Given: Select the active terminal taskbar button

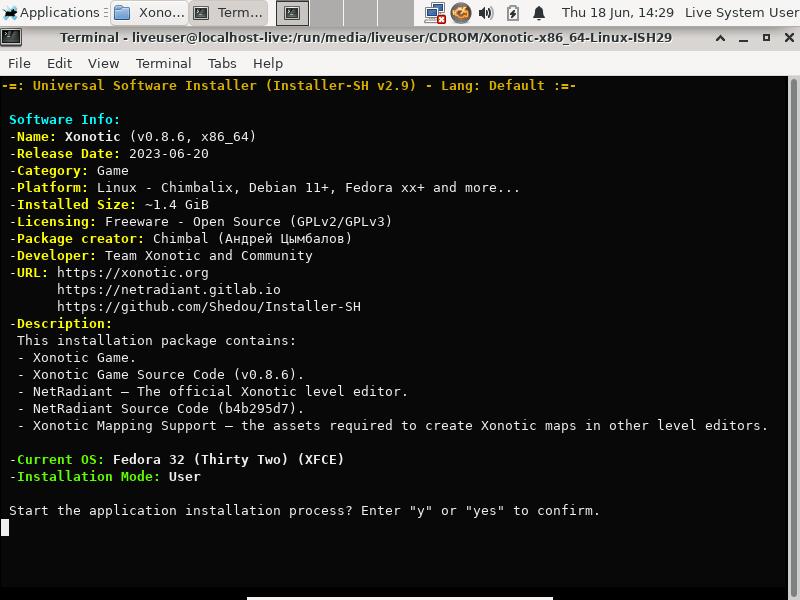Looking at the screenshot, I should 292,13.
